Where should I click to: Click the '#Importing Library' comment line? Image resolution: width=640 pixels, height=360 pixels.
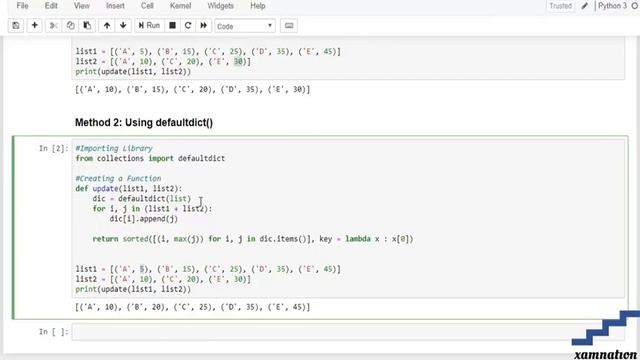pos(114,148)
